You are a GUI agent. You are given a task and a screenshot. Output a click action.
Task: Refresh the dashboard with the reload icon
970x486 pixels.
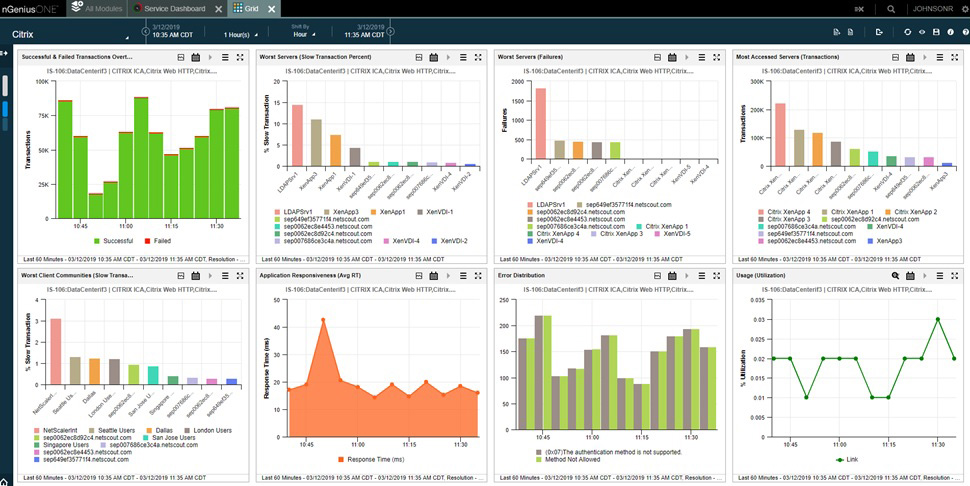[x=907, y=32]
